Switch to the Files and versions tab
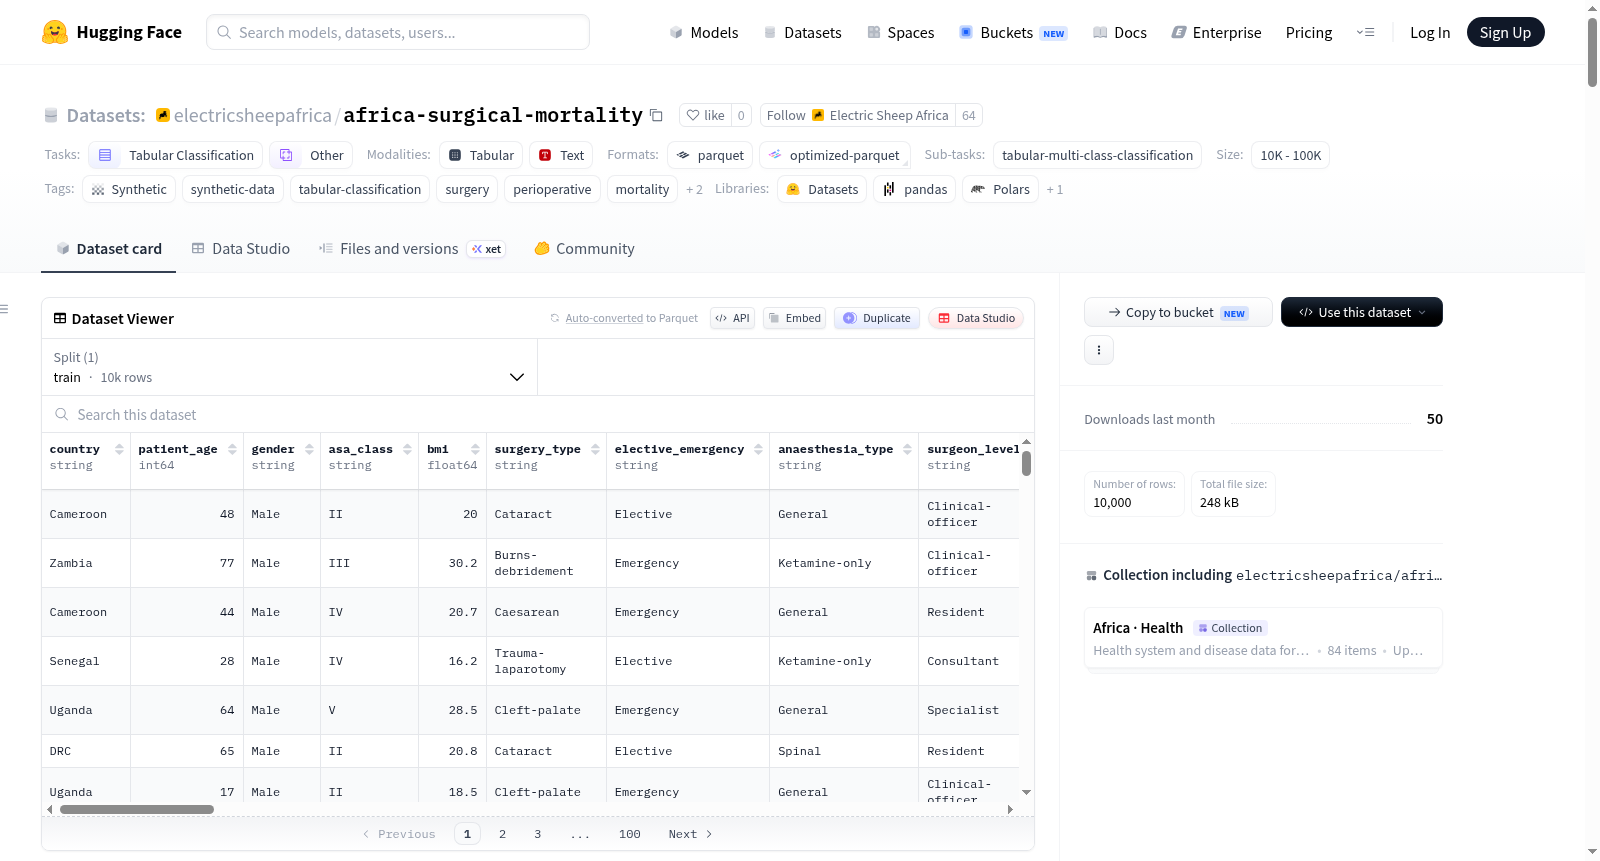The width and height of the screenshot is (1600, 861). point(412,249)
